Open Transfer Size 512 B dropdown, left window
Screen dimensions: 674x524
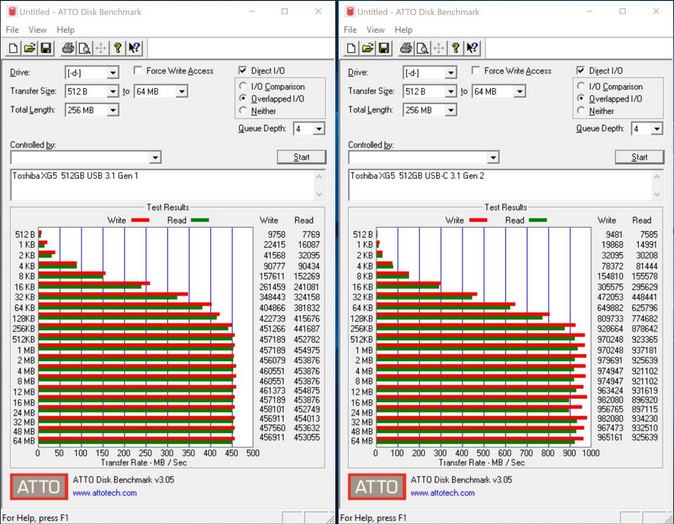113,91
